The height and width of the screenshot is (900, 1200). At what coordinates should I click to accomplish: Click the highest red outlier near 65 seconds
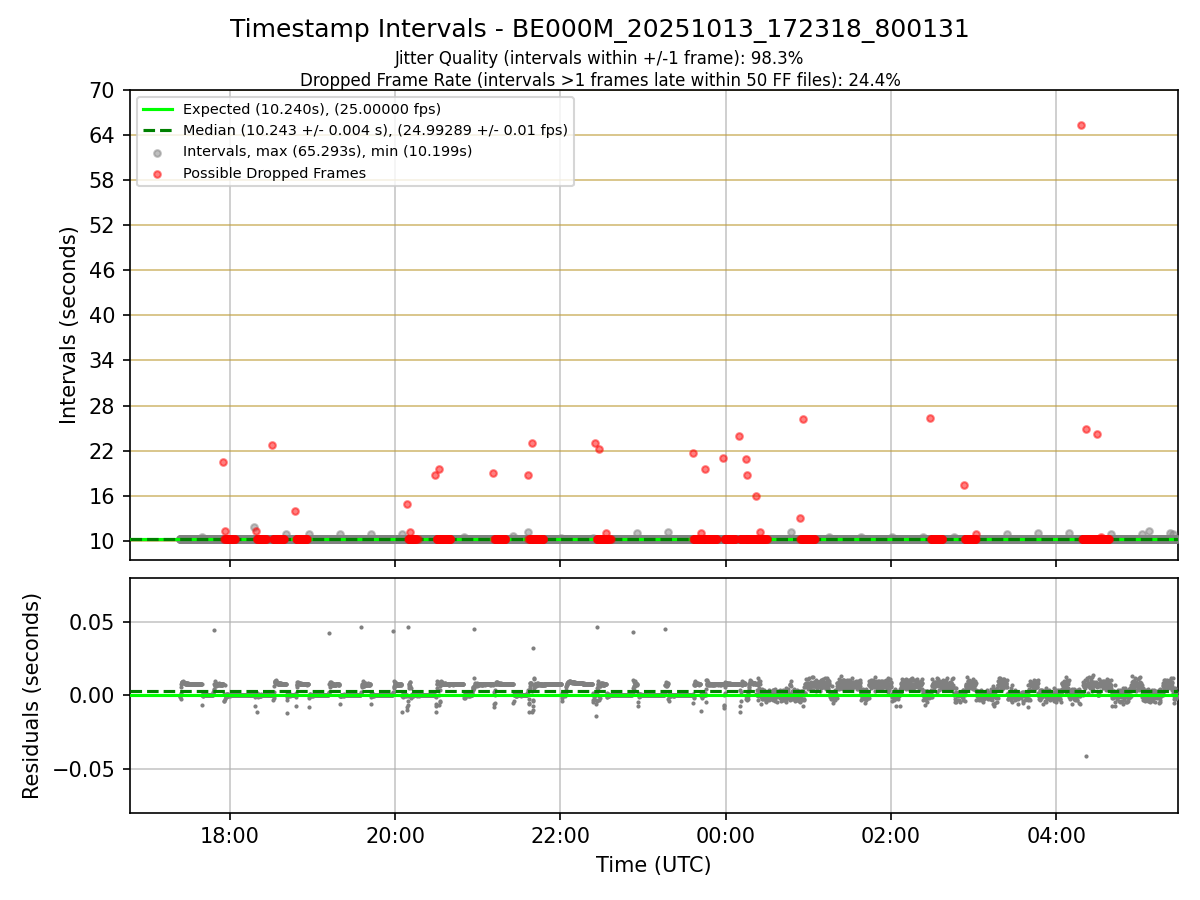click(x=1081, y=125)
